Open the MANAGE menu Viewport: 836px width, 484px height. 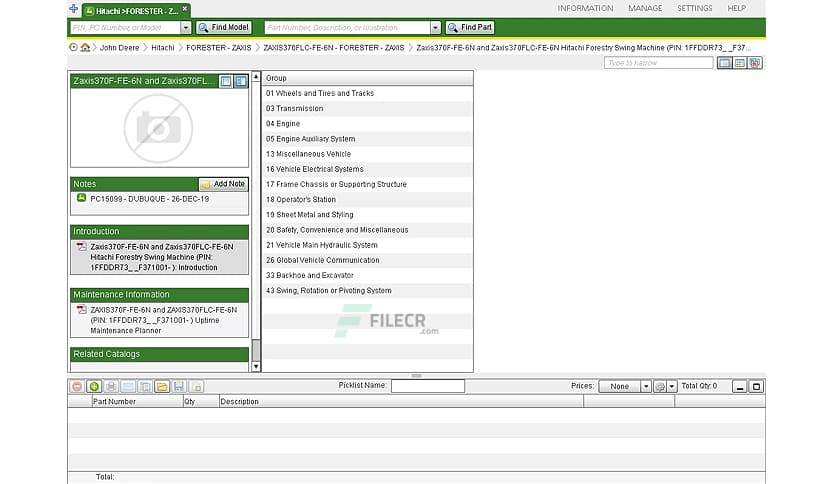point(645,9)
